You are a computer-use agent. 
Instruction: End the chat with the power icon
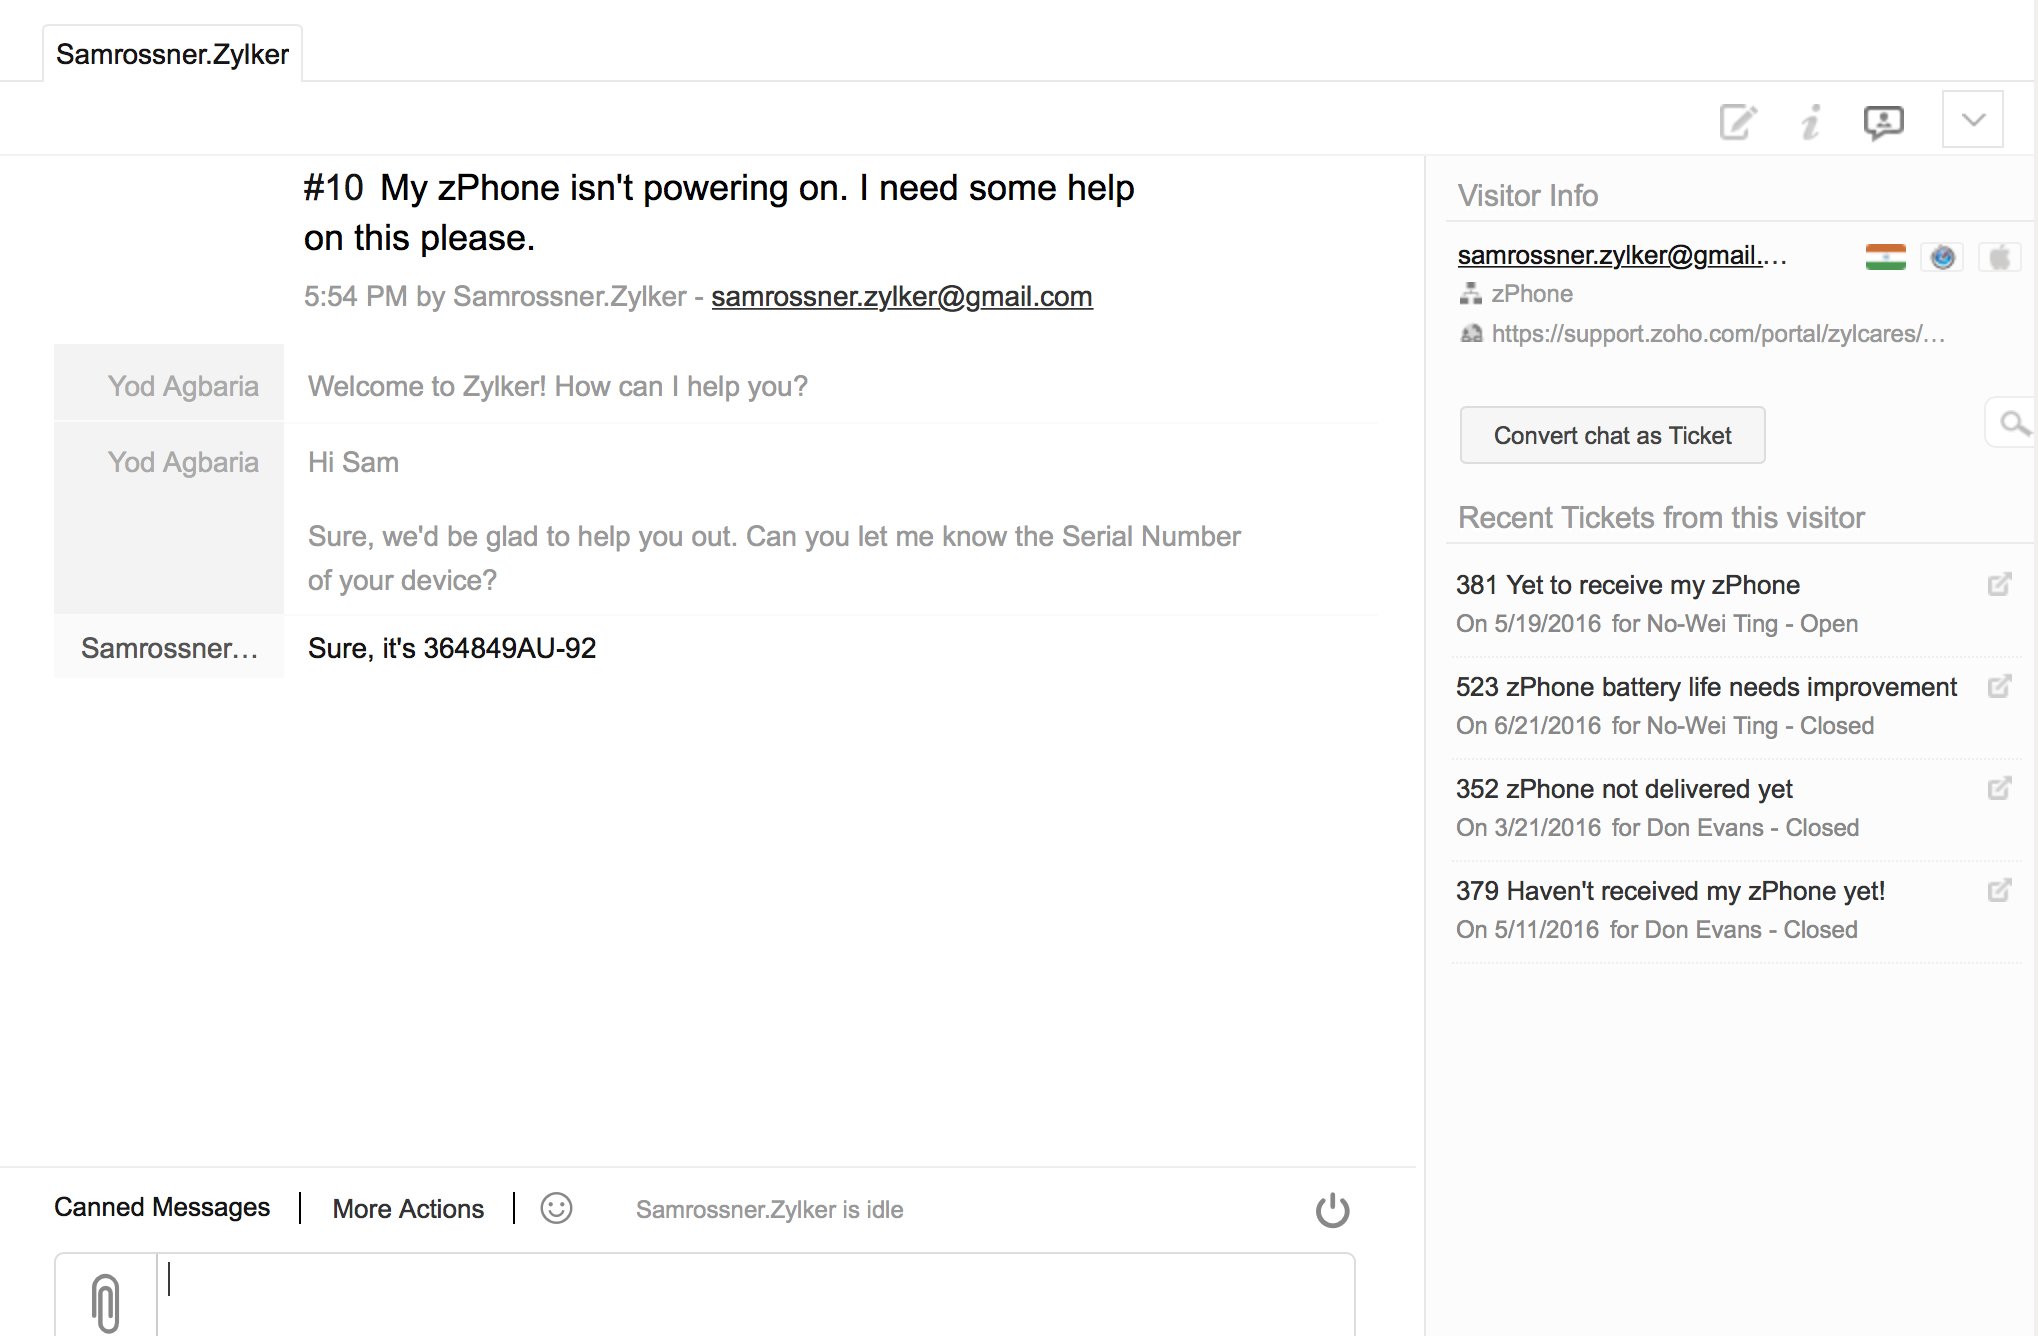click(x=1332, y=1210)
